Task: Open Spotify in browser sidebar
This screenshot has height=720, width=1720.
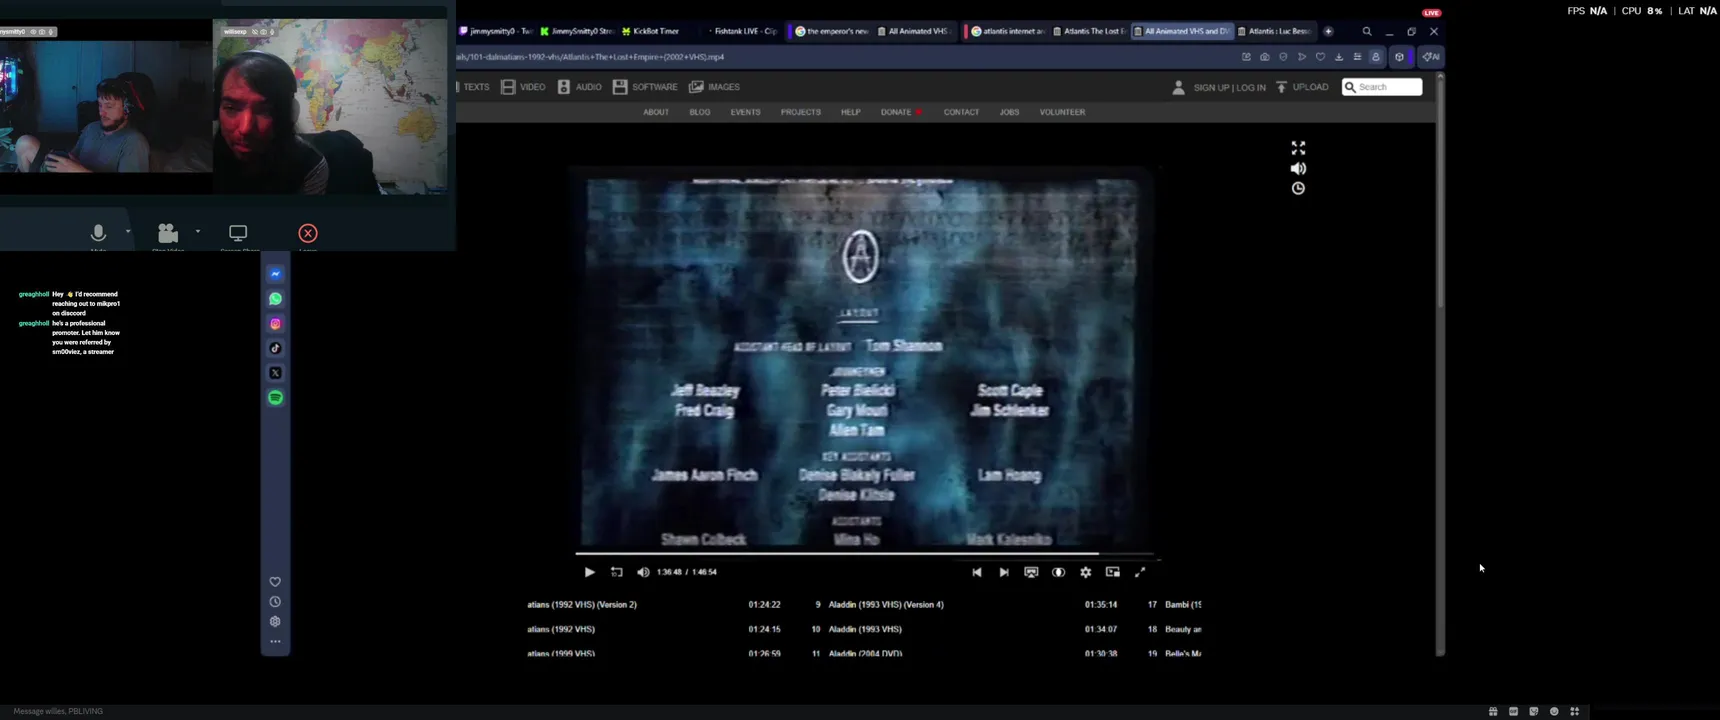Action: 275,398
